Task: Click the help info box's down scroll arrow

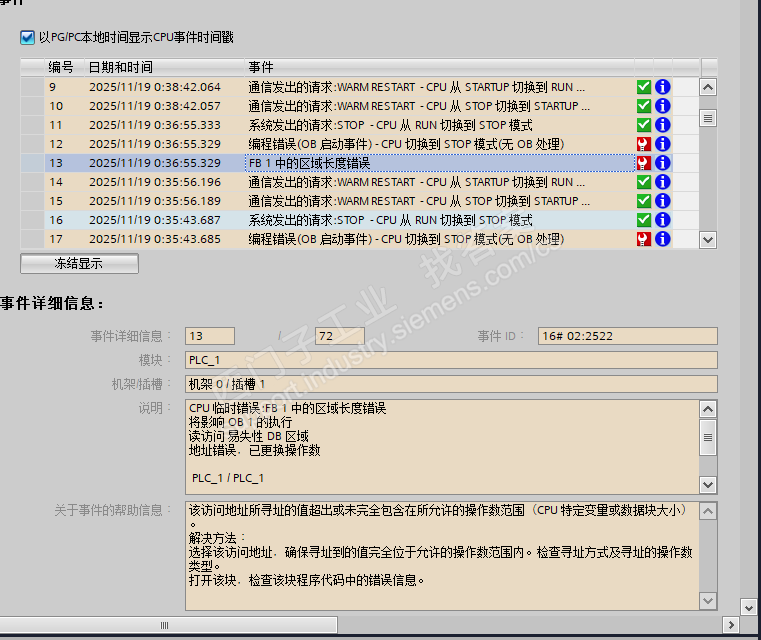Action: tap(708, 601)
